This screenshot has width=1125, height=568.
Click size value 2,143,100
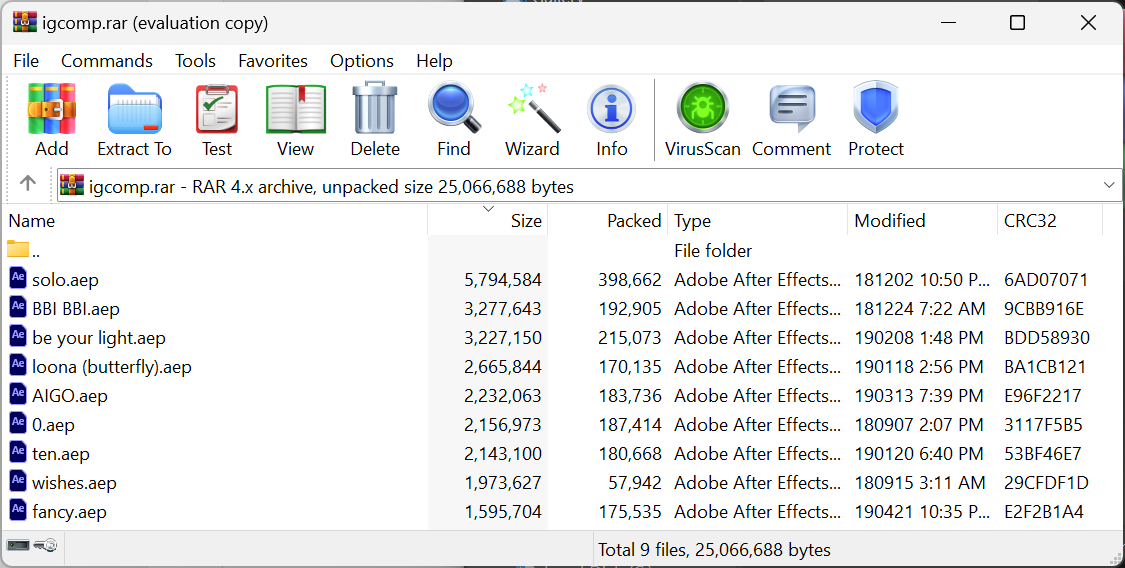click(502, 454)
